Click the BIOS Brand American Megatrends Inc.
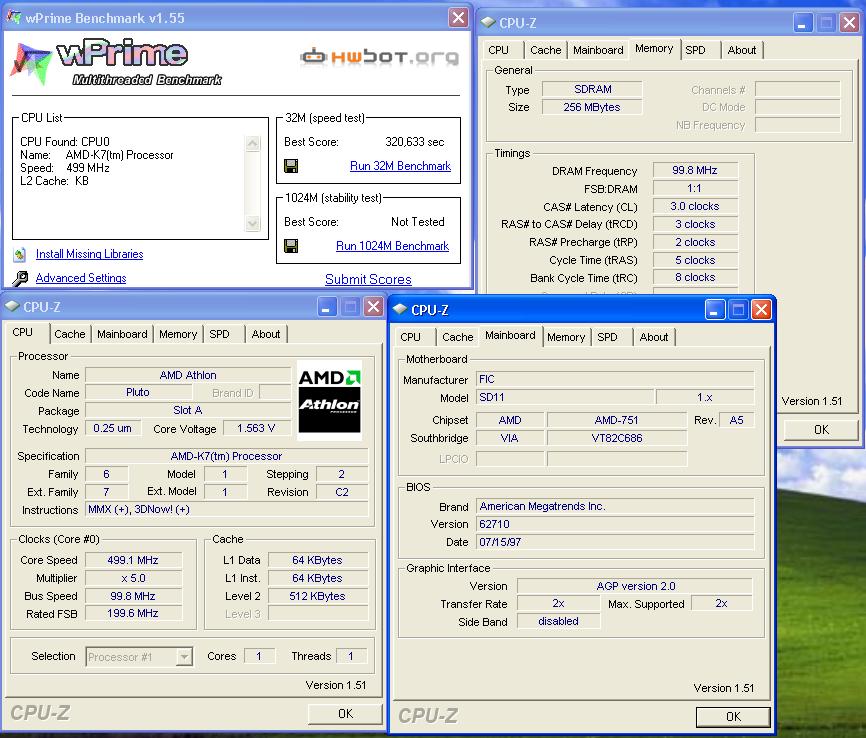Image resolution: width=866 pixels, height=738 pixels. click(615, 506)
